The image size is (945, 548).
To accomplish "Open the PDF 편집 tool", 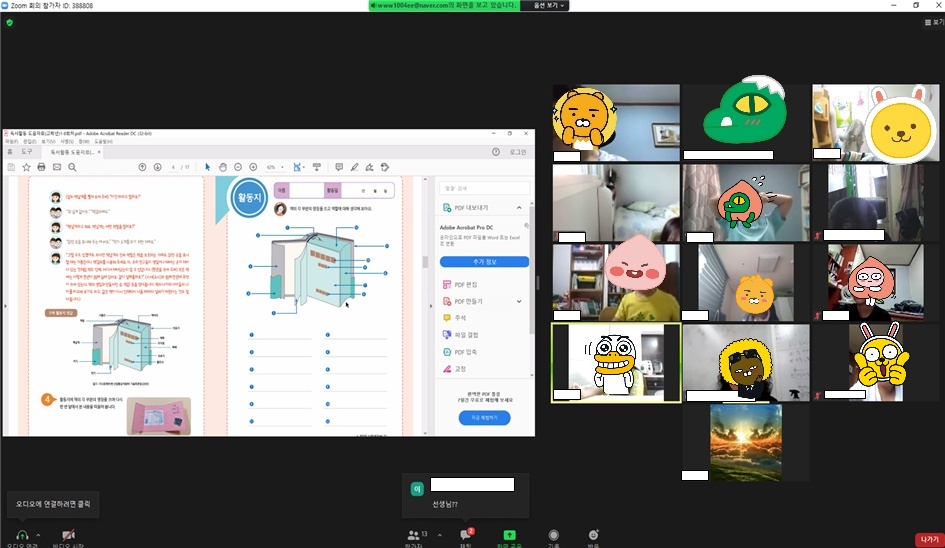I will 460,285.
